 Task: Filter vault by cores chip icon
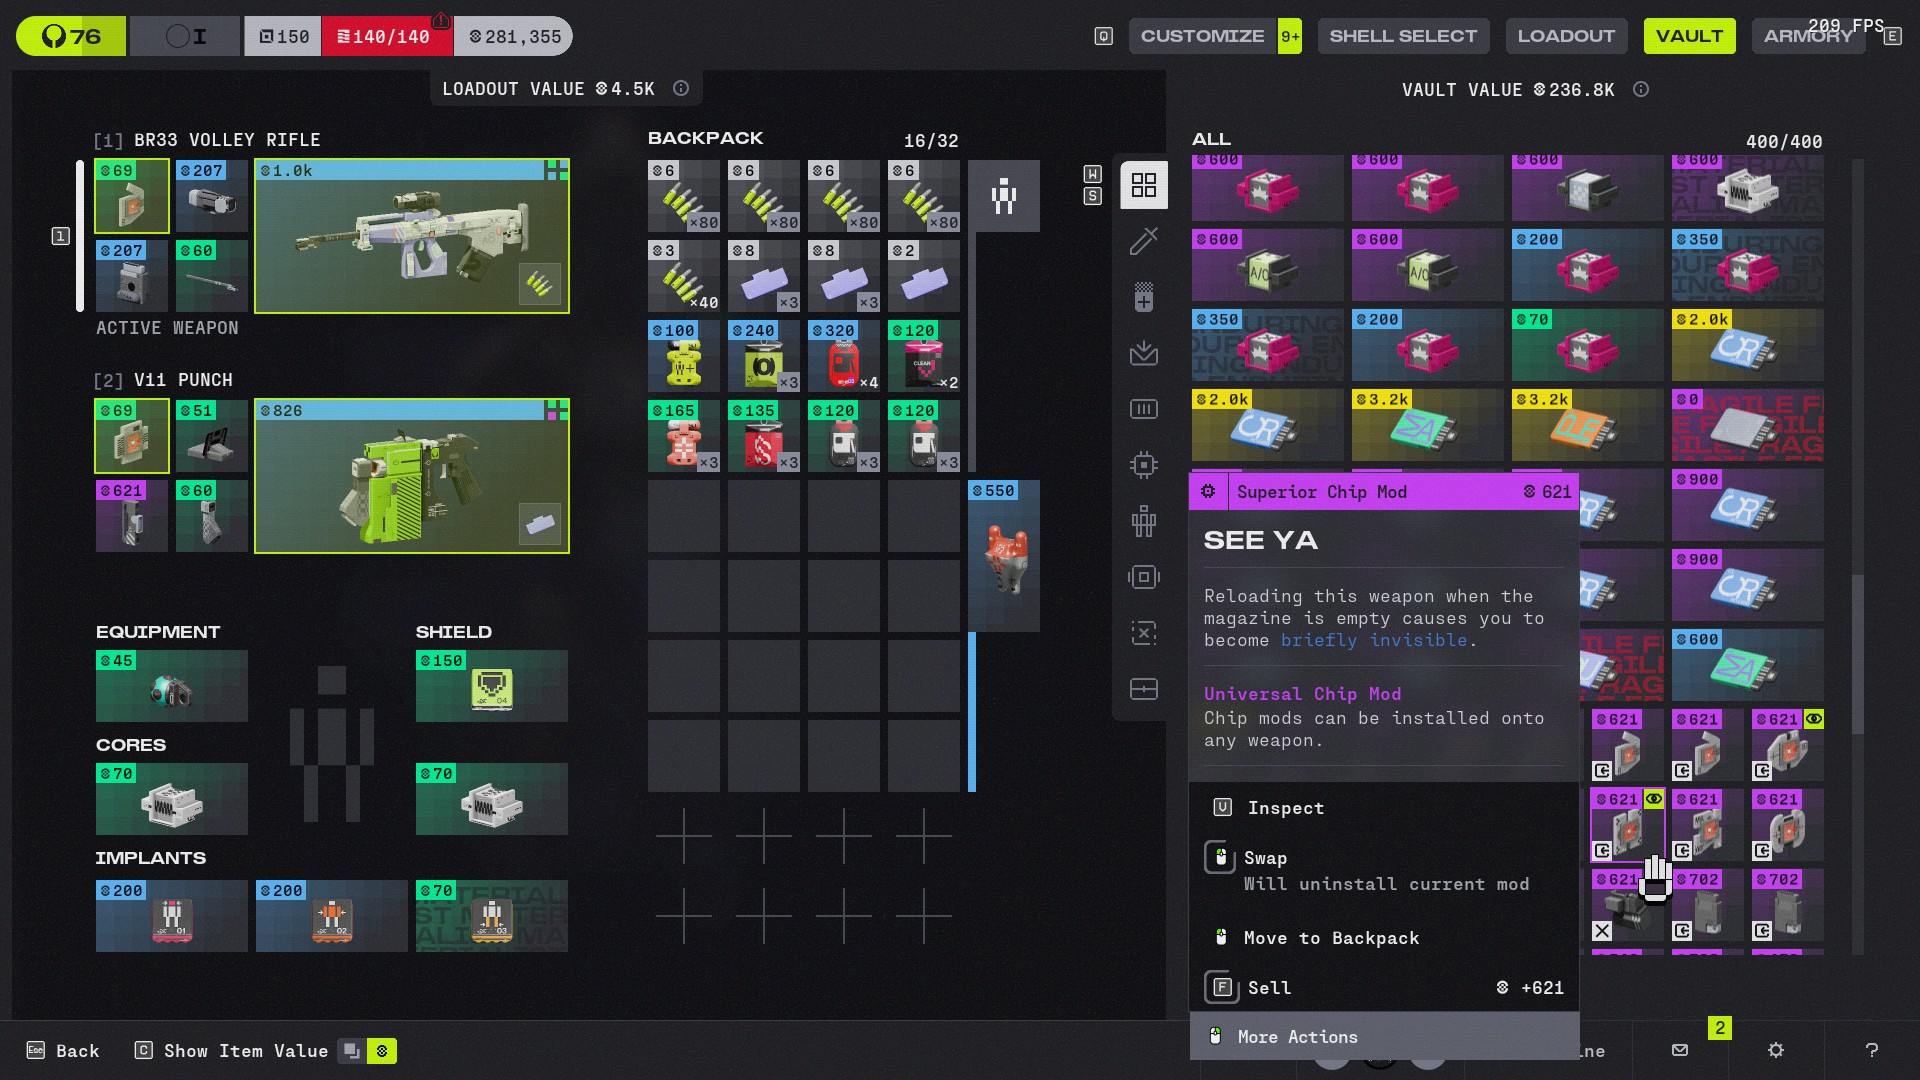pos(1144,465)
